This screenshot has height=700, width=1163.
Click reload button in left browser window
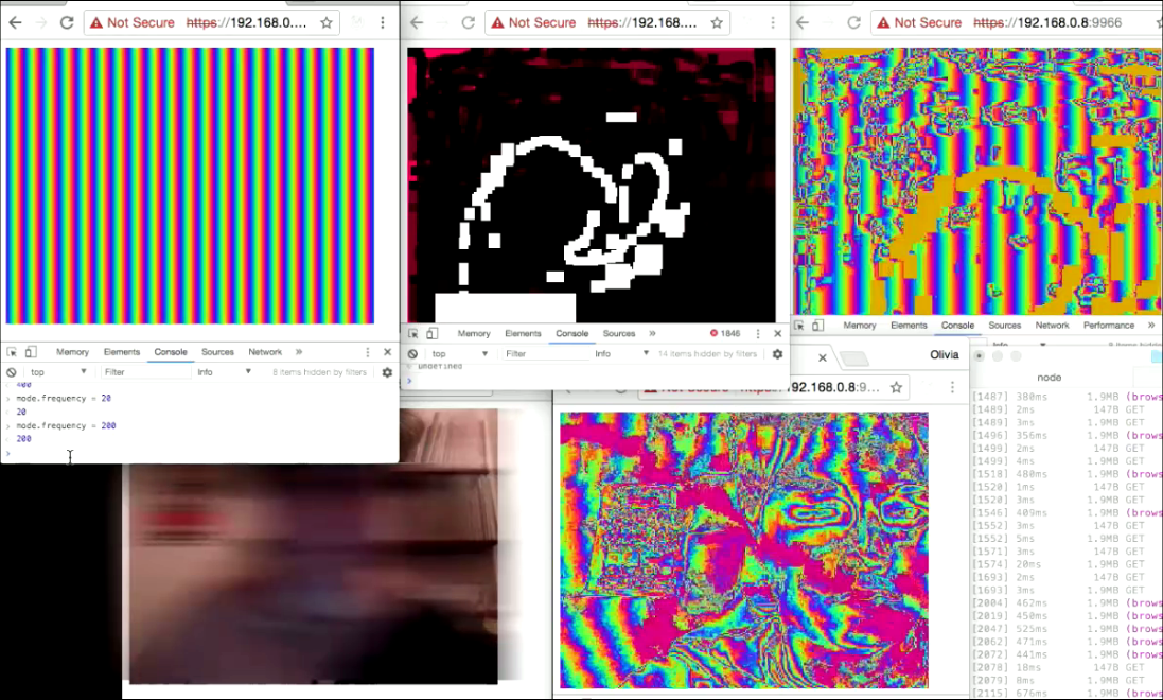pos(66,22)
